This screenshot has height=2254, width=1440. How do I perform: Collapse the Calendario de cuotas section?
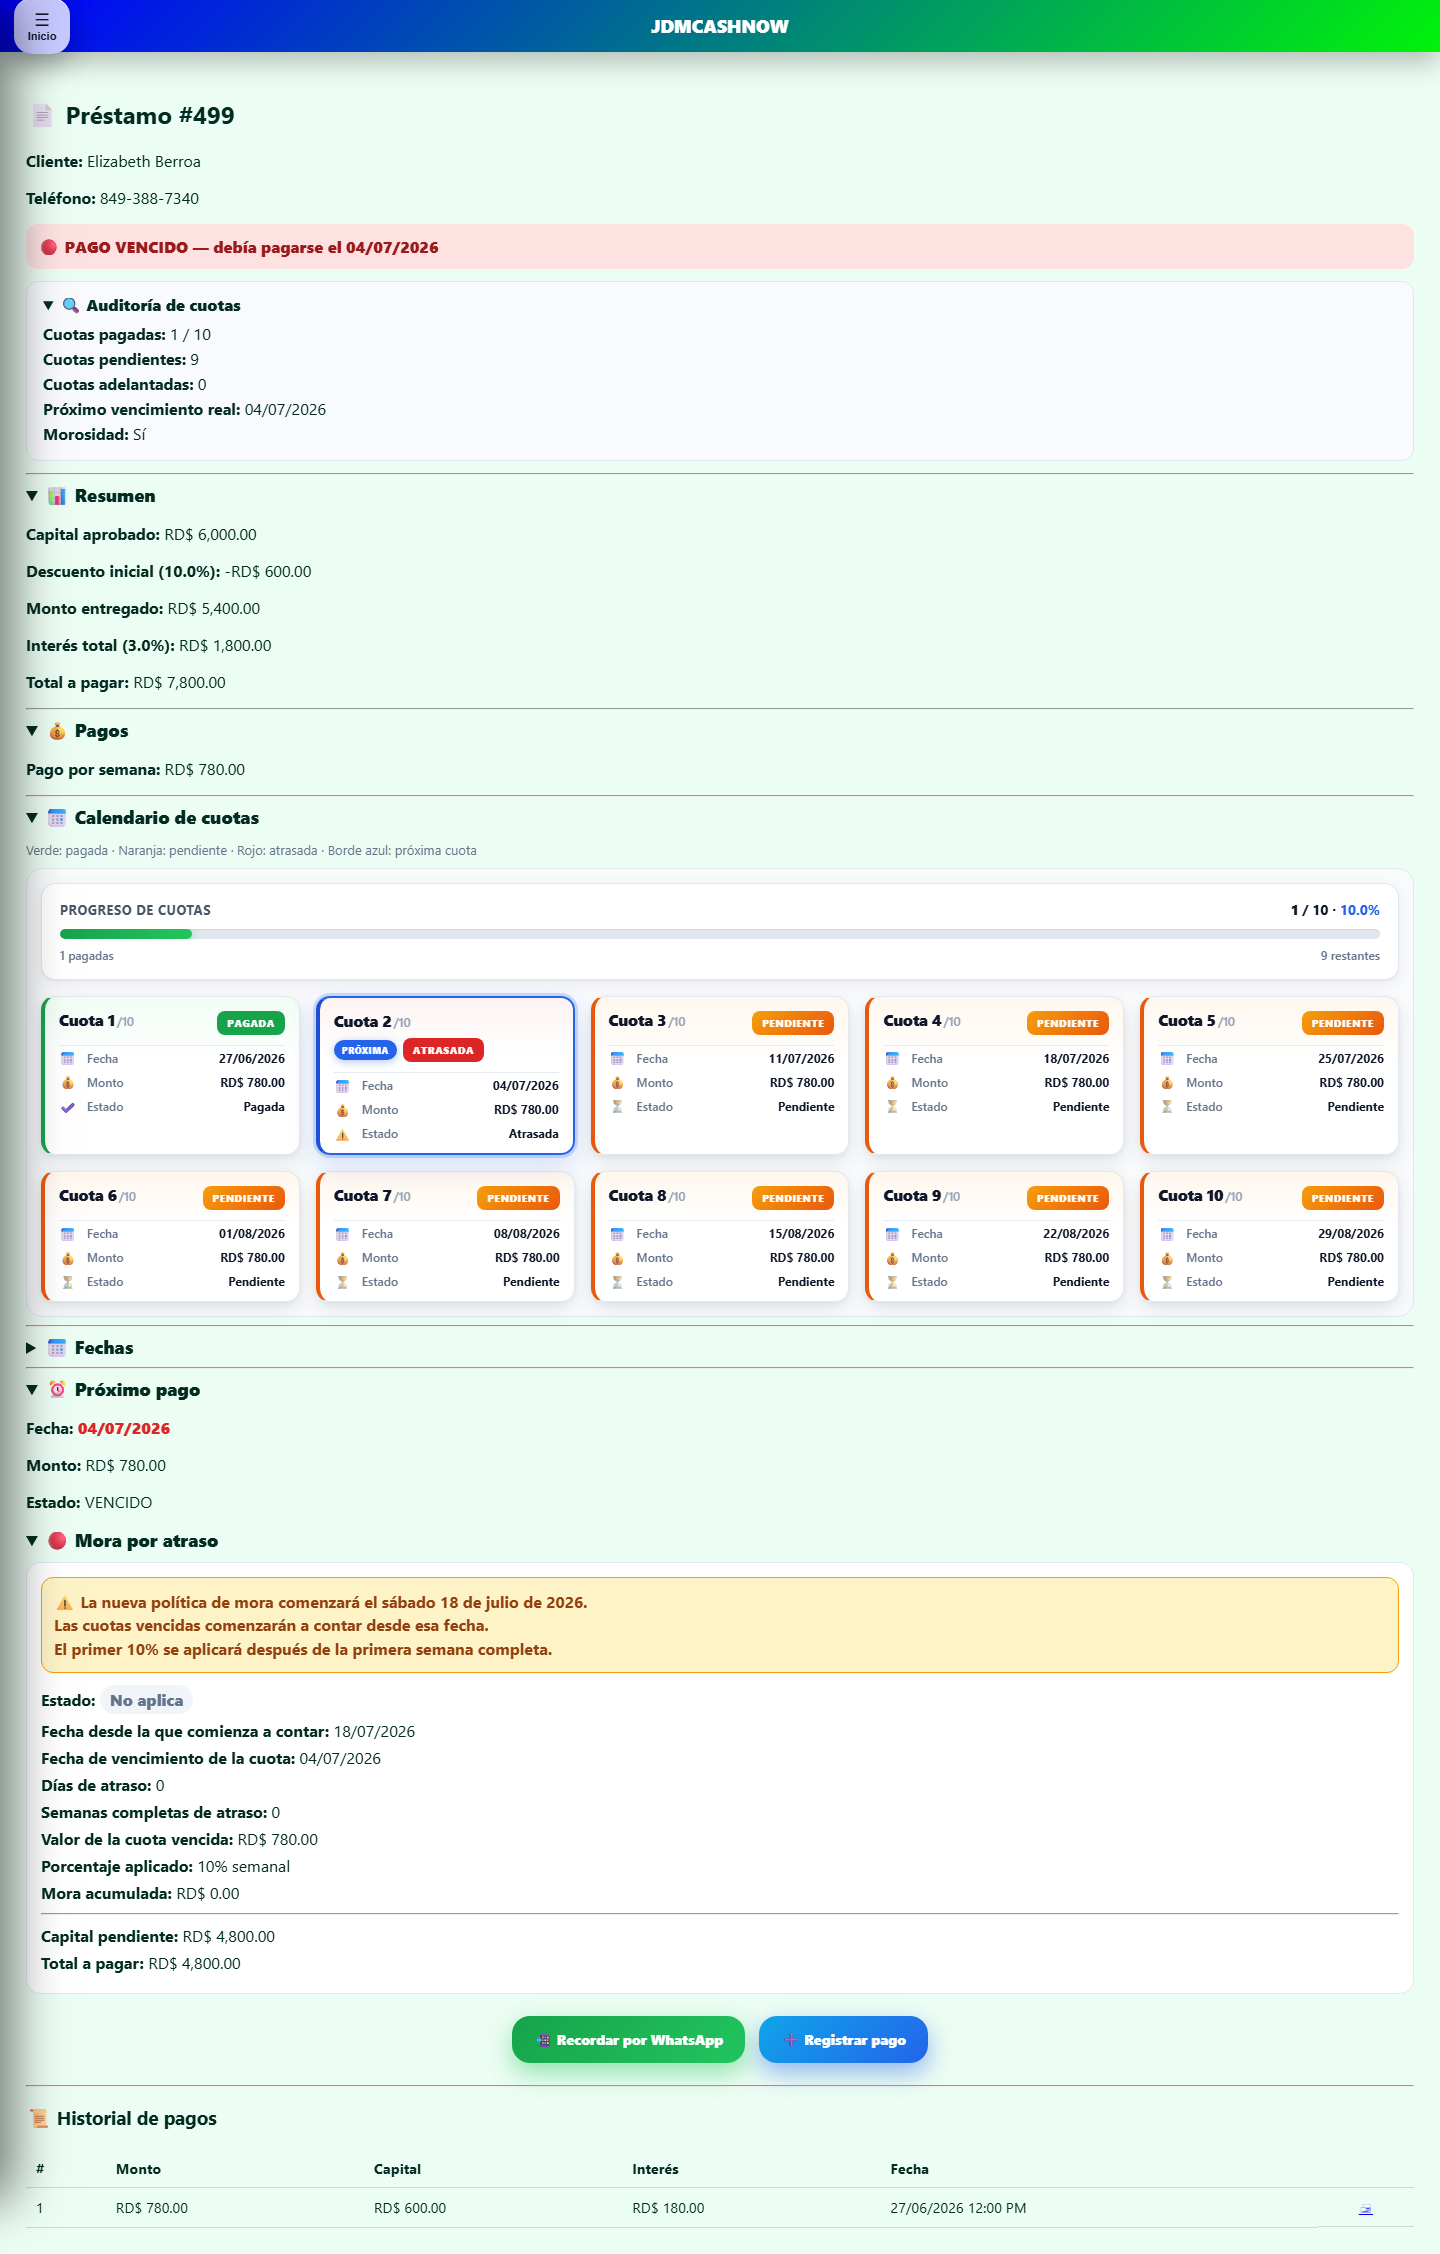pos(143,818)
